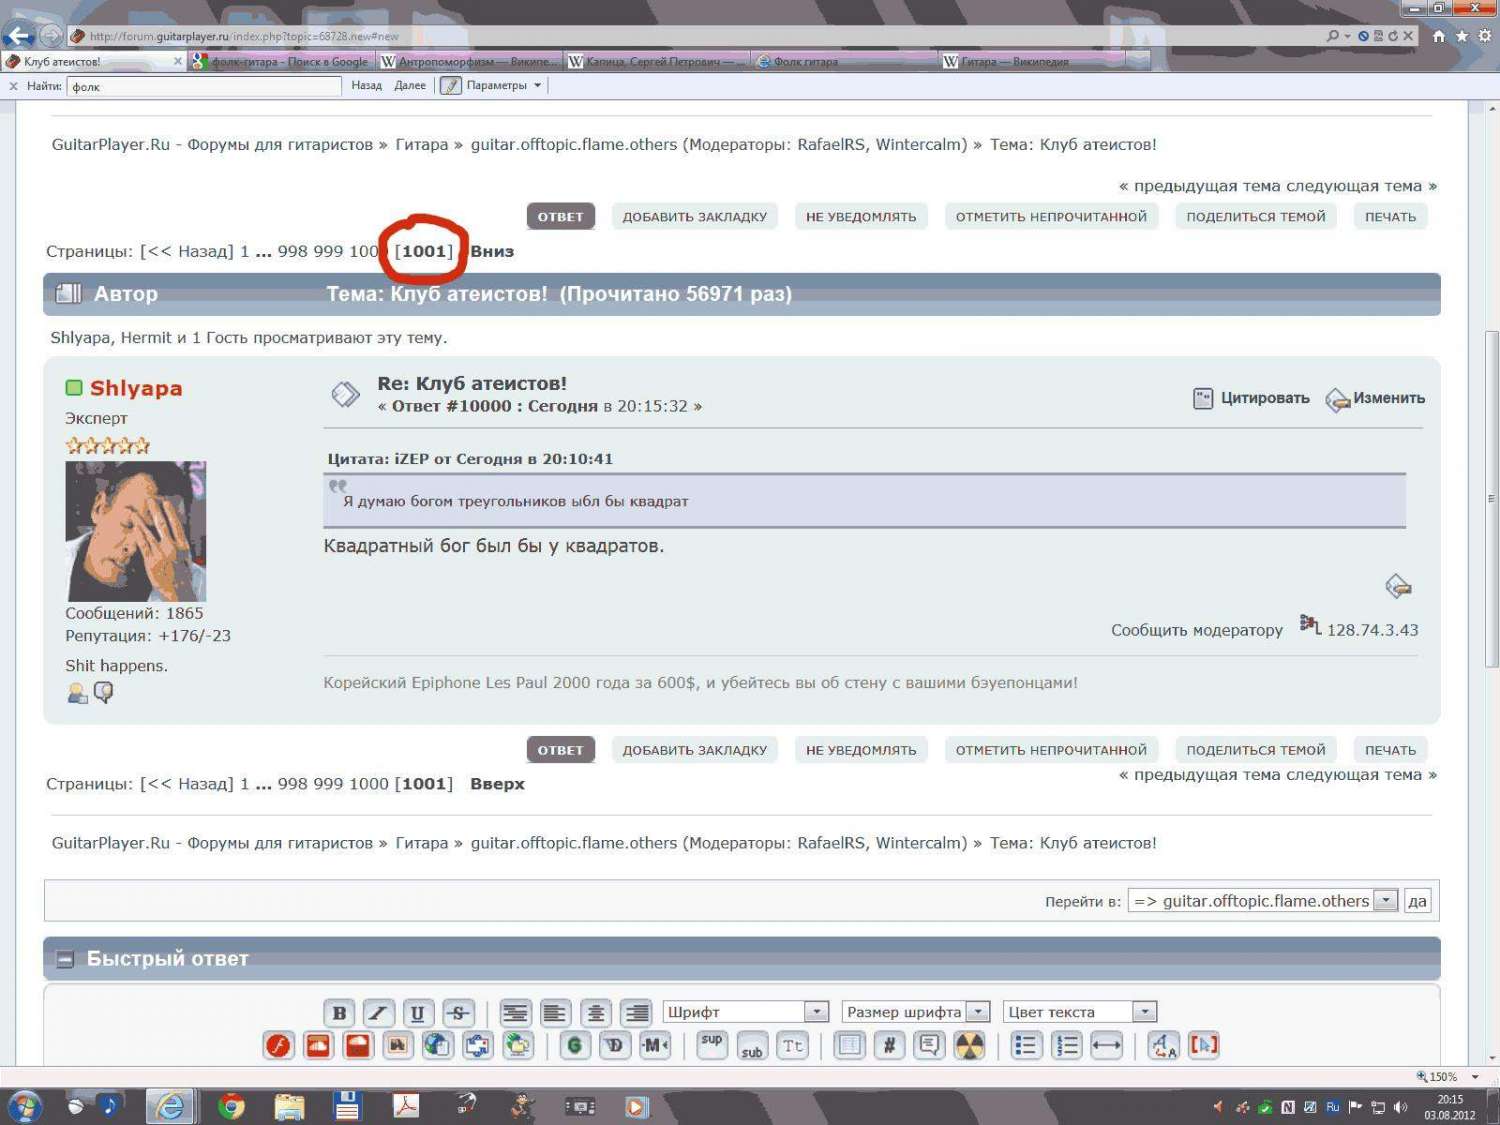
Task: Apply italic formatting in quick reply
Action: coord(378,1013)
